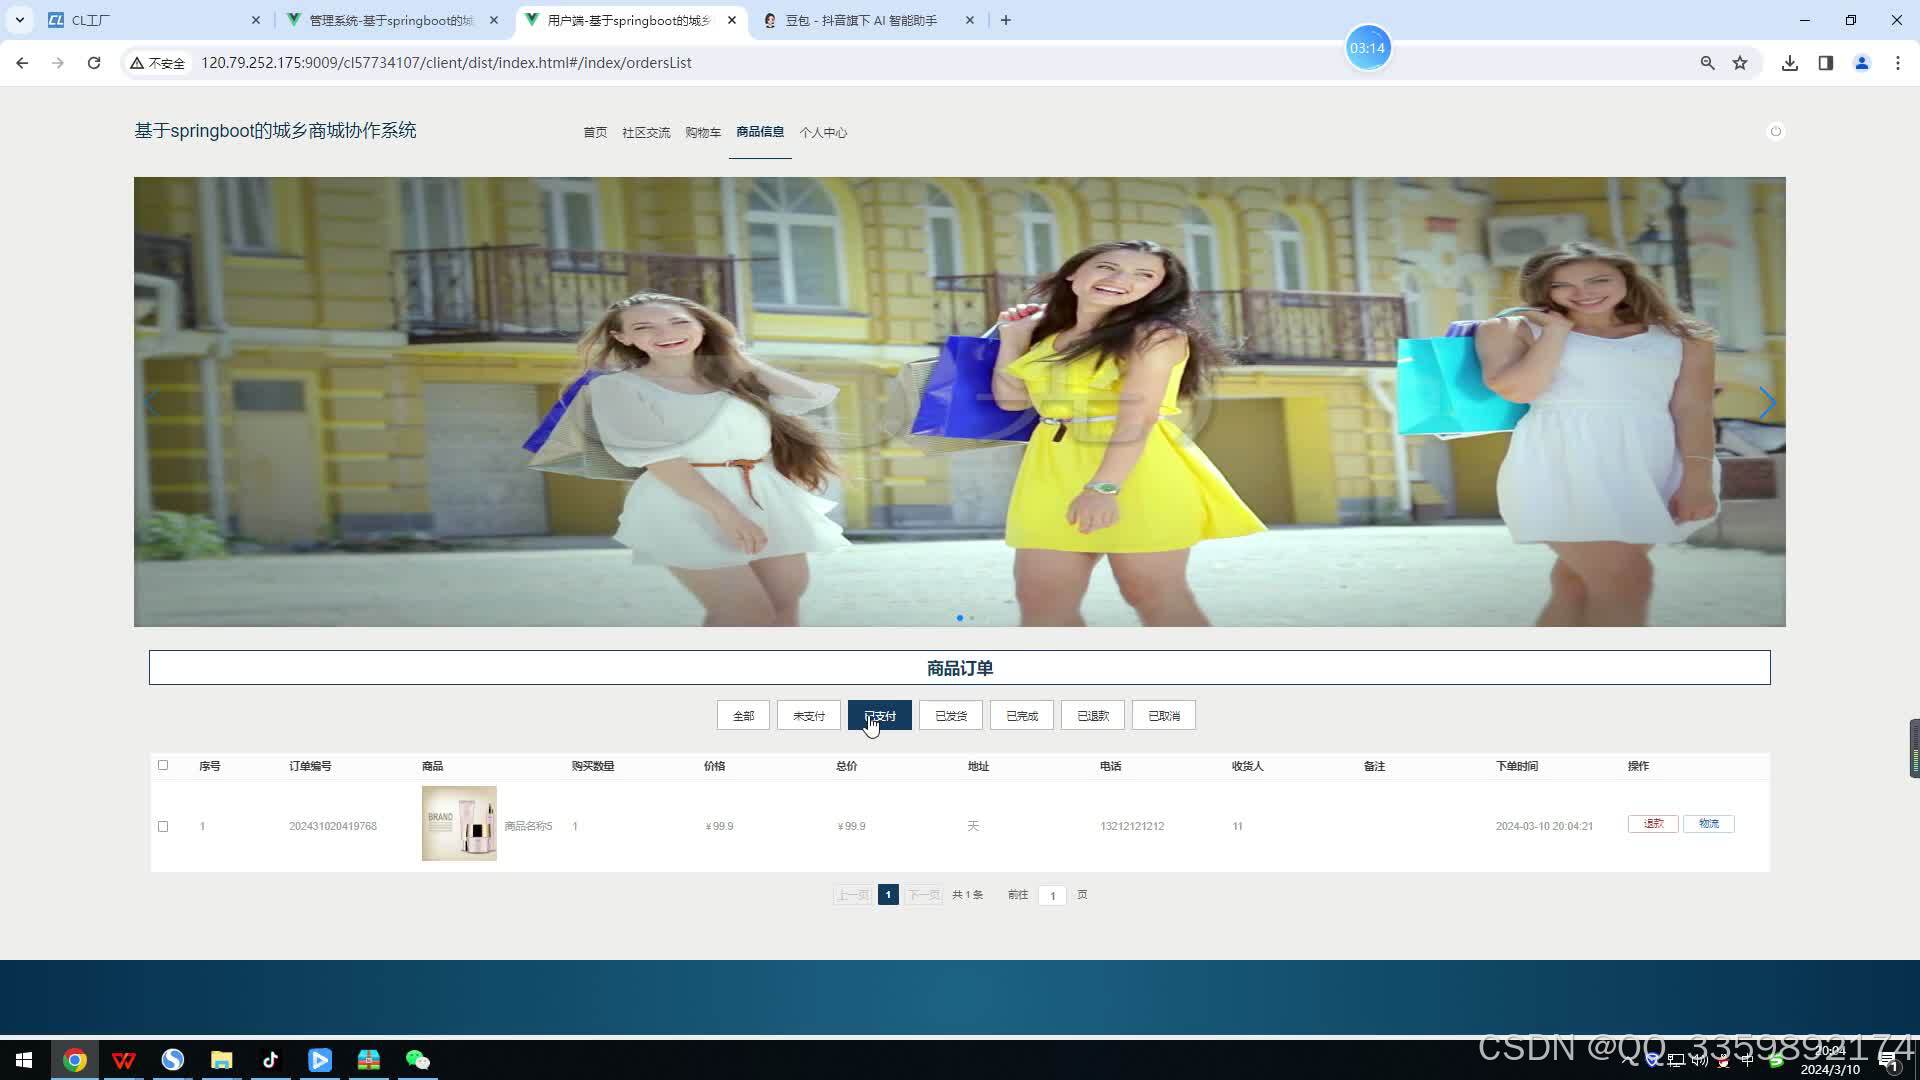Open WeChat from the taskbar
Image resolution: width=1920 pixels, height=1080 pixels.
pos(418,1060)
